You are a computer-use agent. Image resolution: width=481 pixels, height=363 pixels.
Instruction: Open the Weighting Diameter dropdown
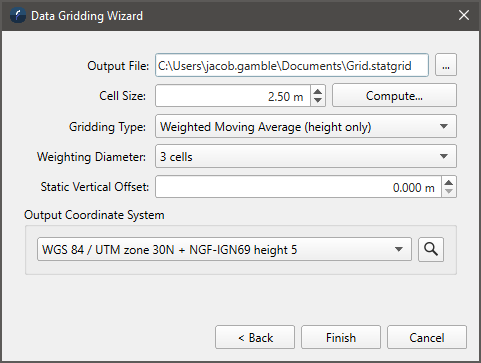pyautogui.click(x=306, y=156)
